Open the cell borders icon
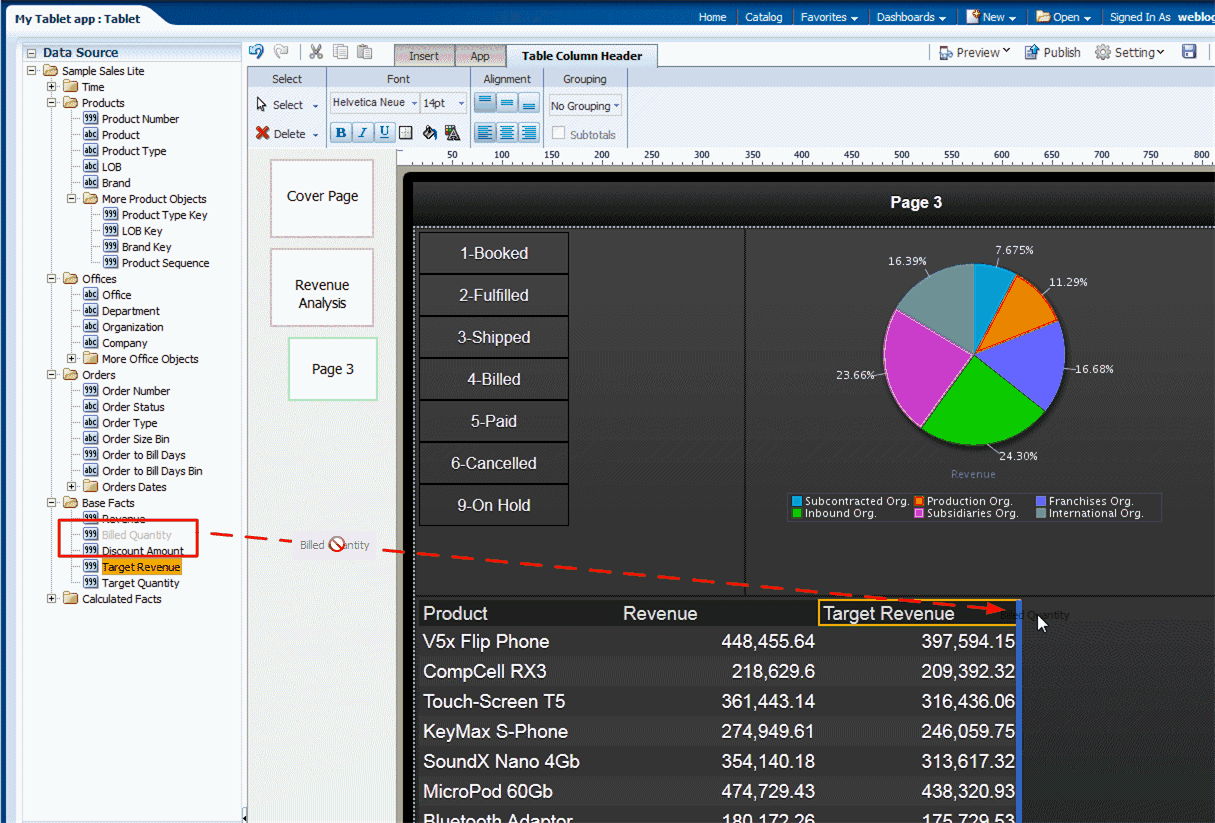Screen dimensions: 1215x823 pos(406,132)
